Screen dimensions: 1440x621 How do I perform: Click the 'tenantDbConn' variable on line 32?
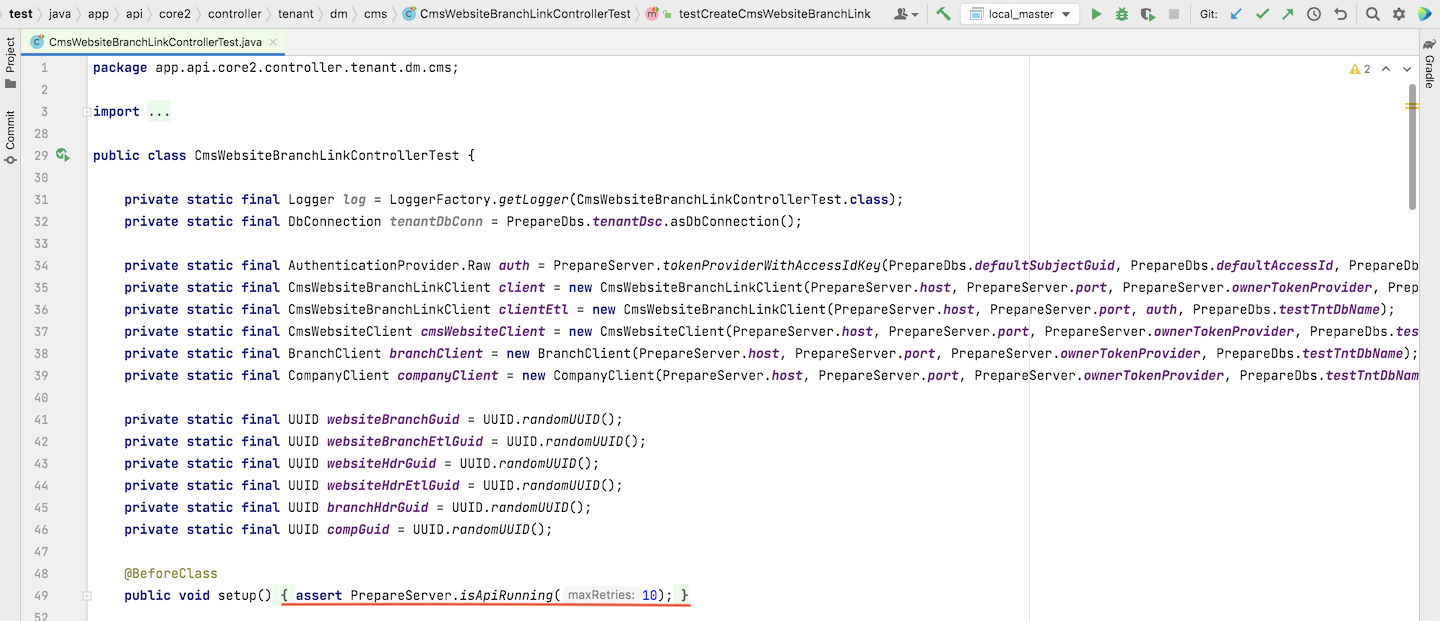[x=436, y=222]
